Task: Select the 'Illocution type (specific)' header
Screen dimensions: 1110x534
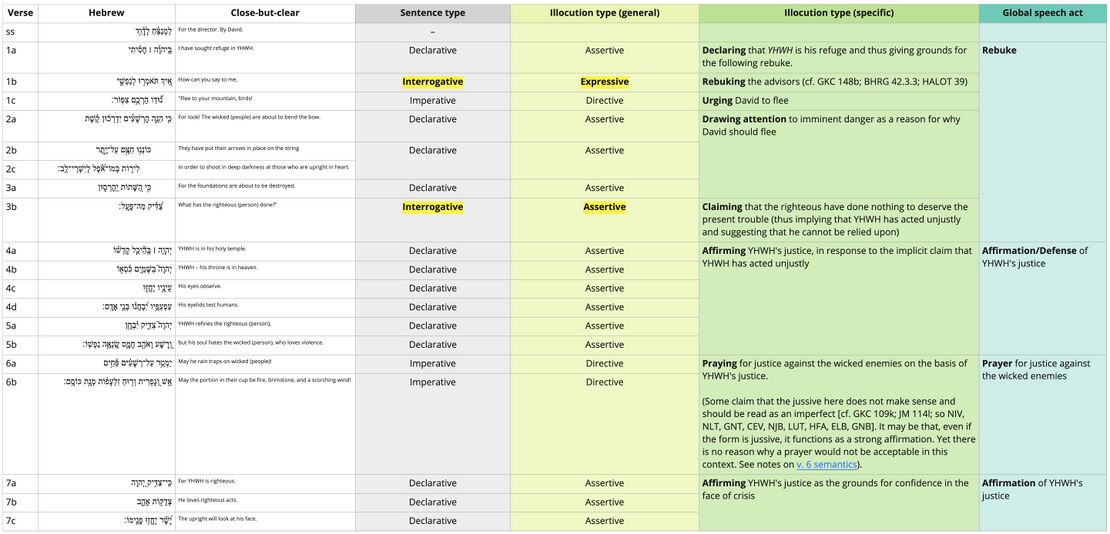Action: 838,13
